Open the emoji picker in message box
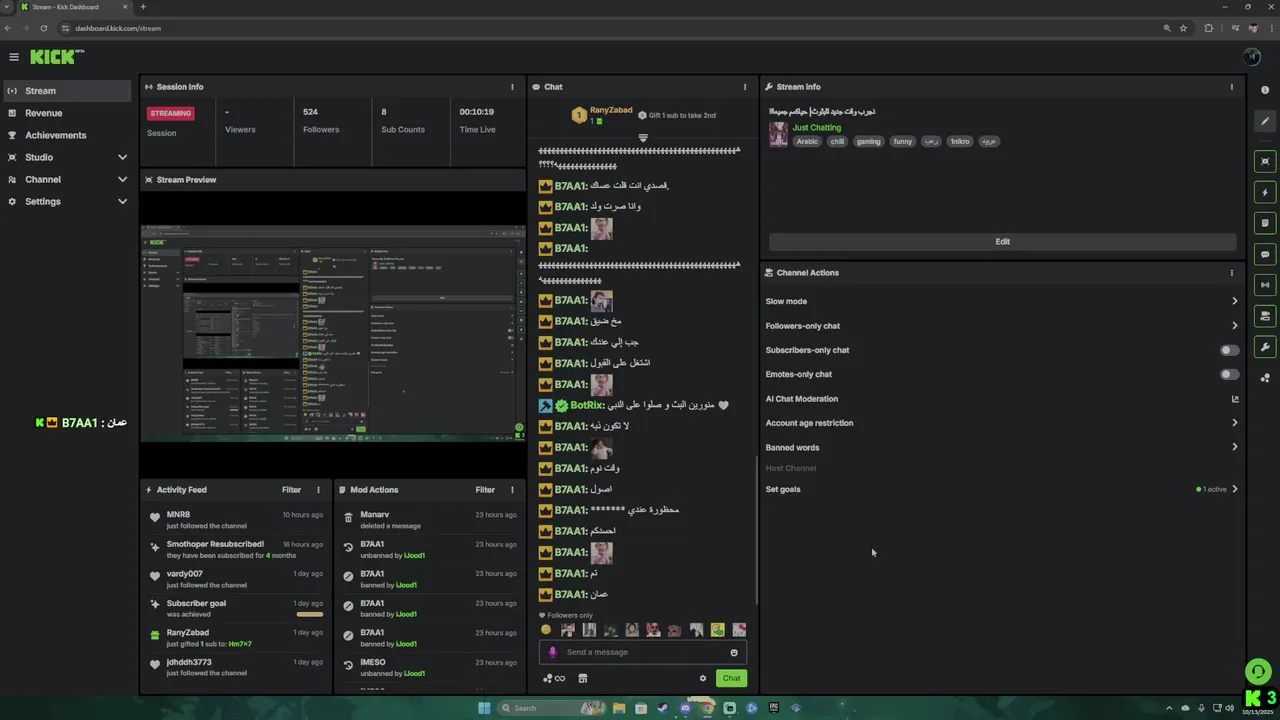 click(x=734, y=652)
